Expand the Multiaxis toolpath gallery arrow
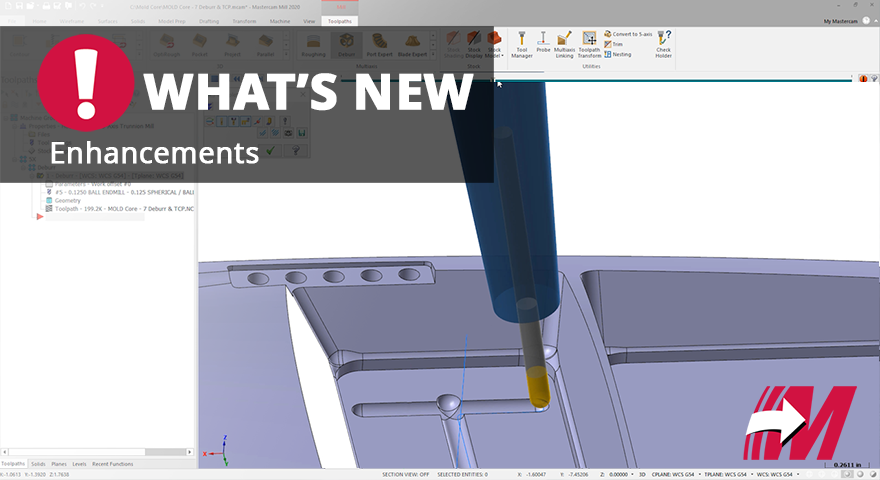880x480 pixels. click(433, 54)
